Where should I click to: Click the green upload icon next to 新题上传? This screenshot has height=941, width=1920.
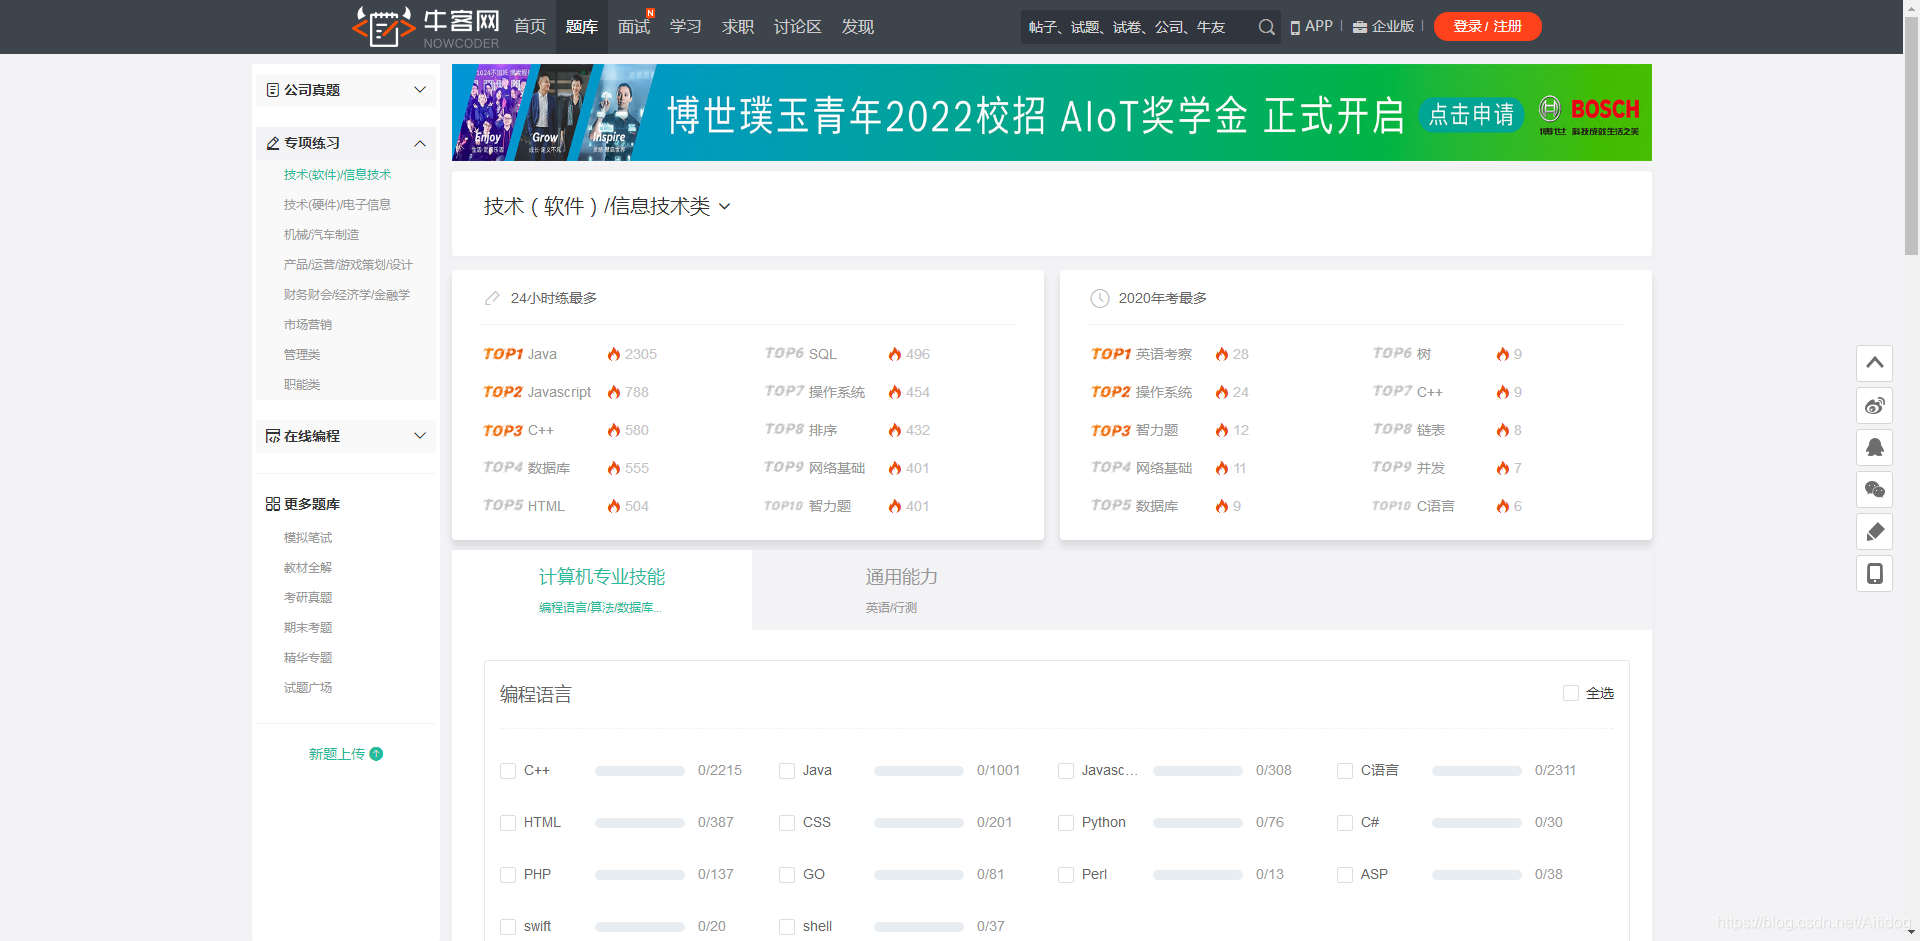(376, 754)
